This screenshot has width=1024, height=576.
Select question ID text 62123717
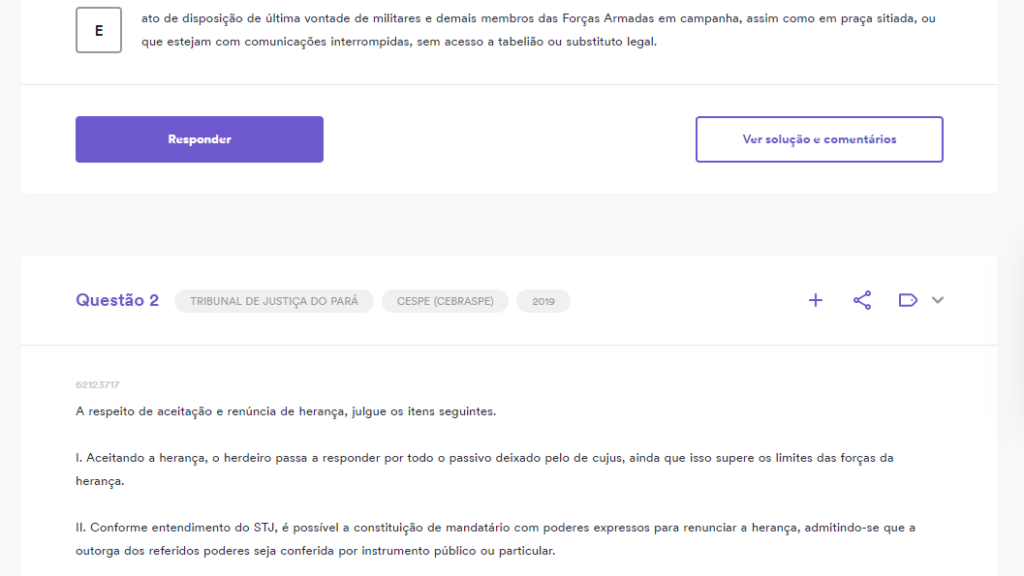(97, 385)
